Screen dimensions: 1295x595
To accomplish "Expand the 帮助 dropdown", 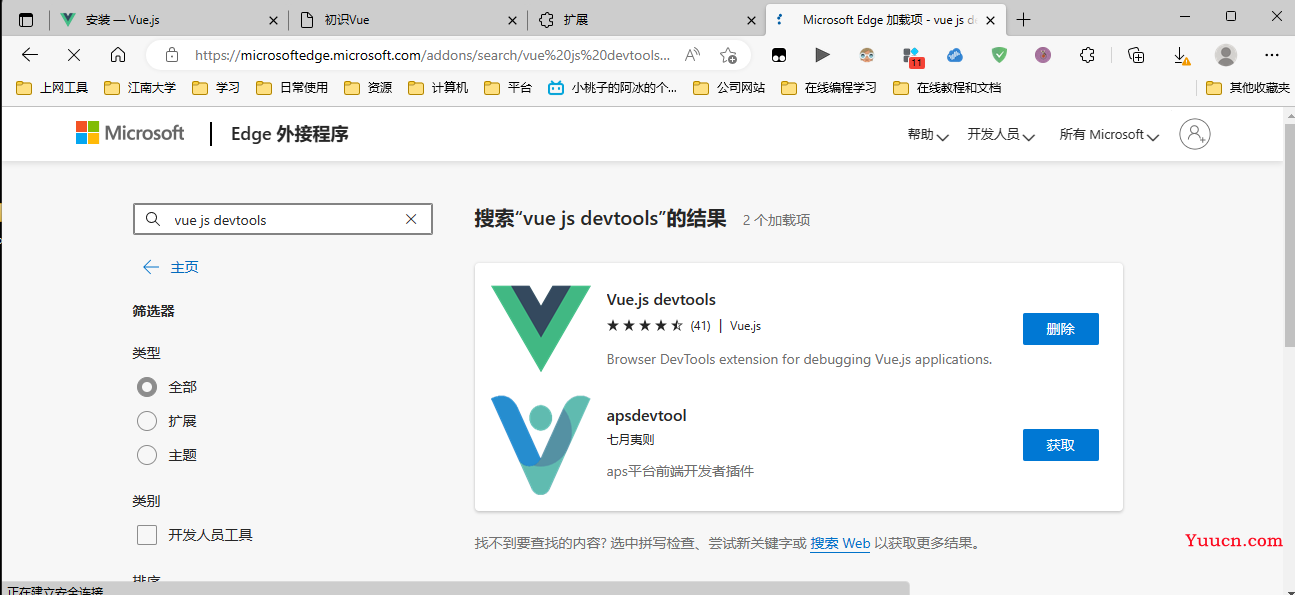I will [928, 135].
